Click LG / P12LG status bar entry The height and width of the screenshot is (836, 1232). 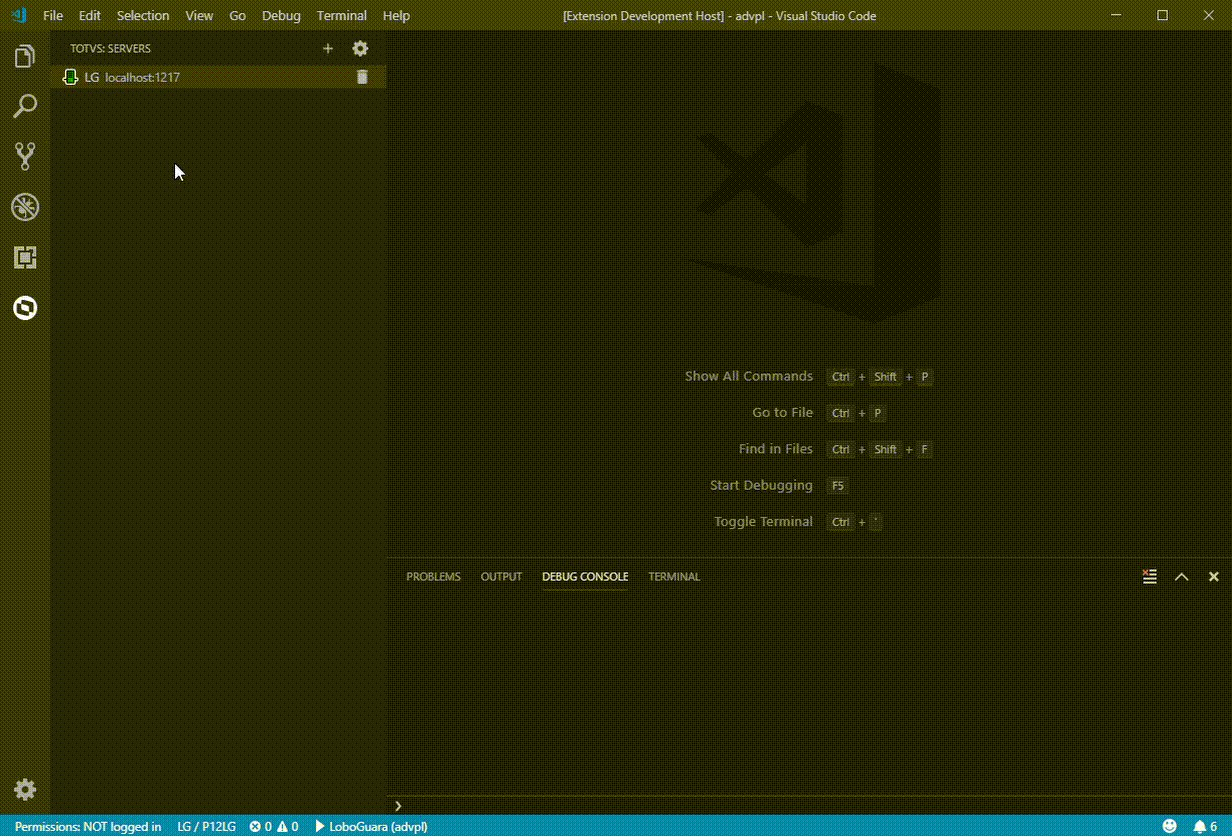[206, 826]
